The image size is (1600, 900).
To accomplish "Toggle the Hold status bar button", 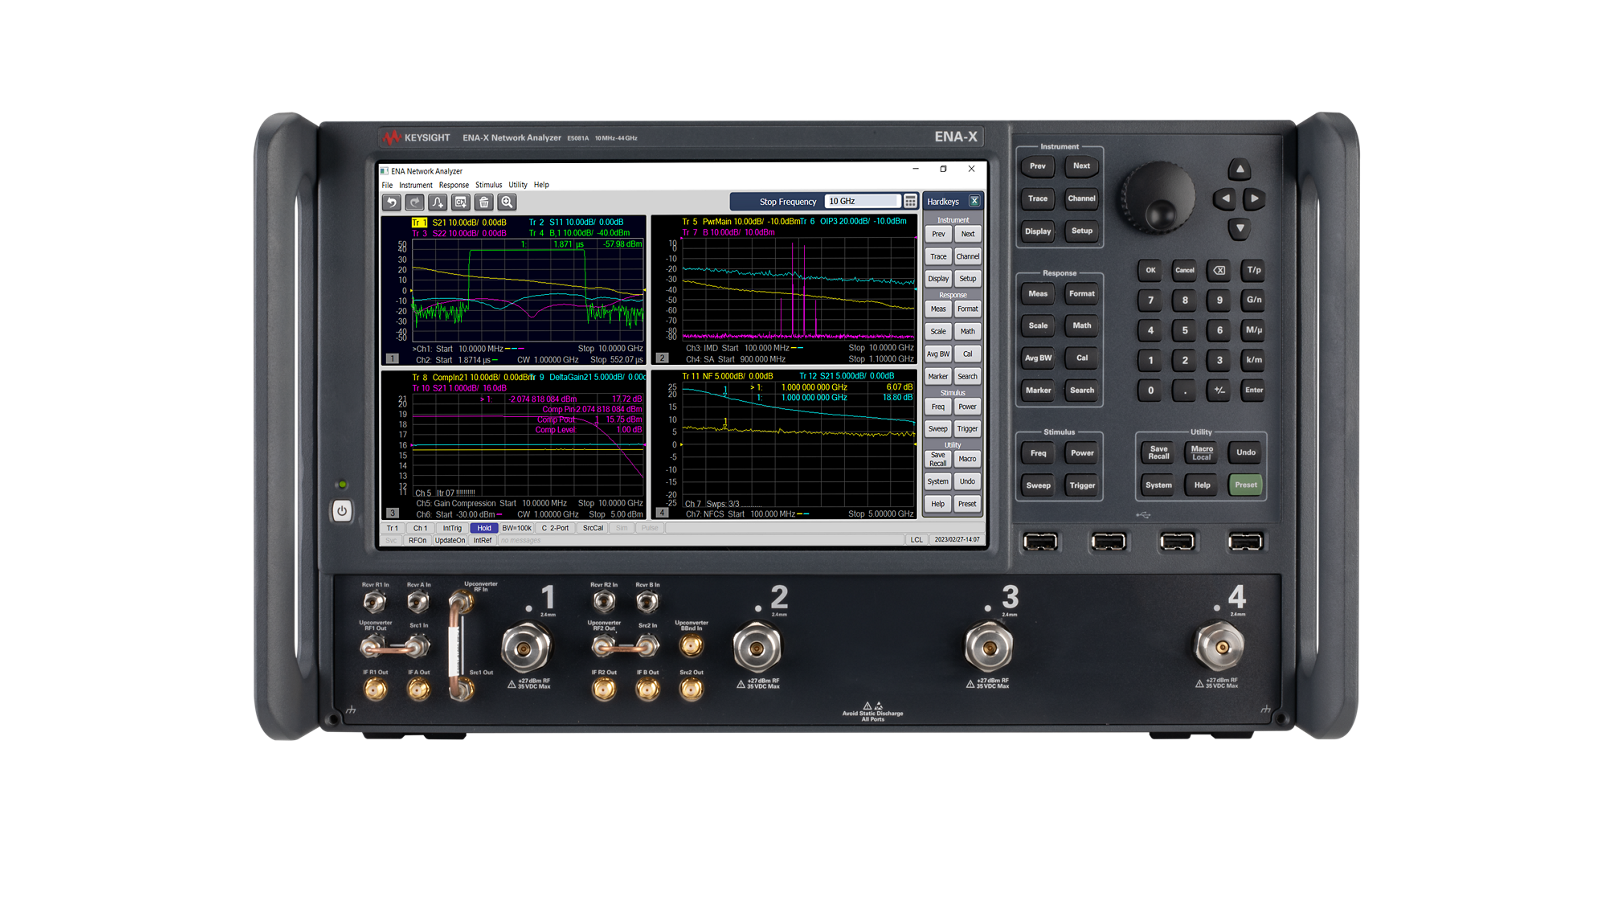I will point(484,528).
